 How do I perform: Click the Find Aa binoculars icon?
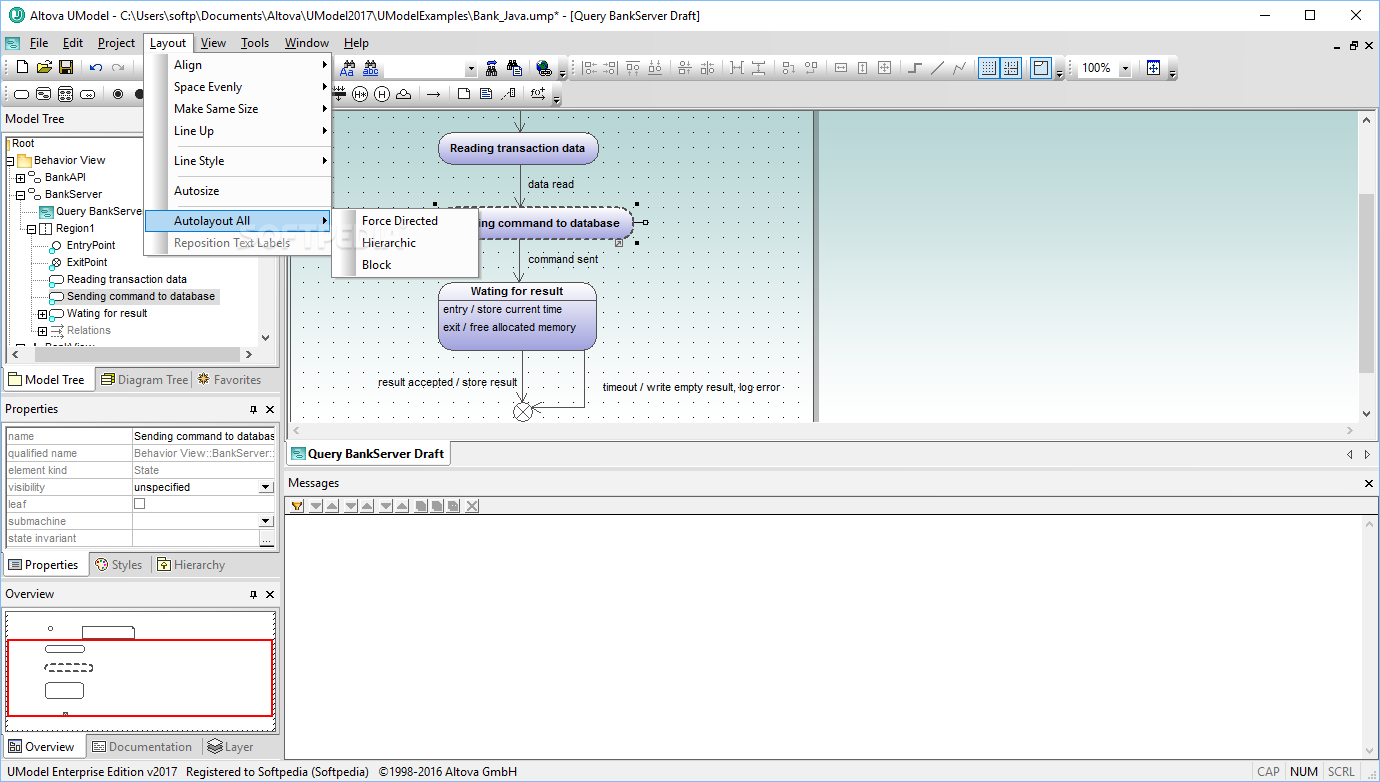click(x=348, y=67)
